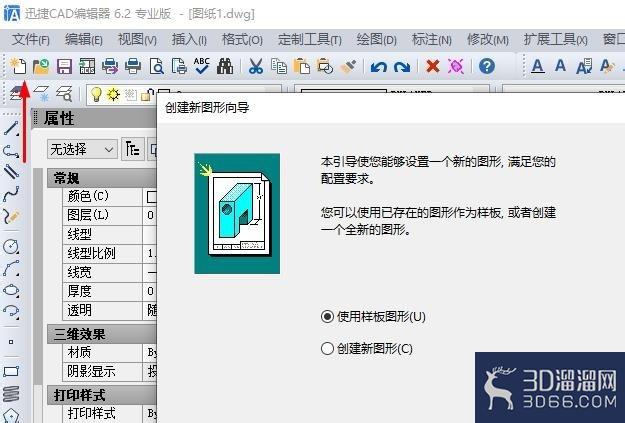This screenshot has width=625, height=423.
Task: Open the 编辑(E) menu
Action: click(x=84, y=40)
